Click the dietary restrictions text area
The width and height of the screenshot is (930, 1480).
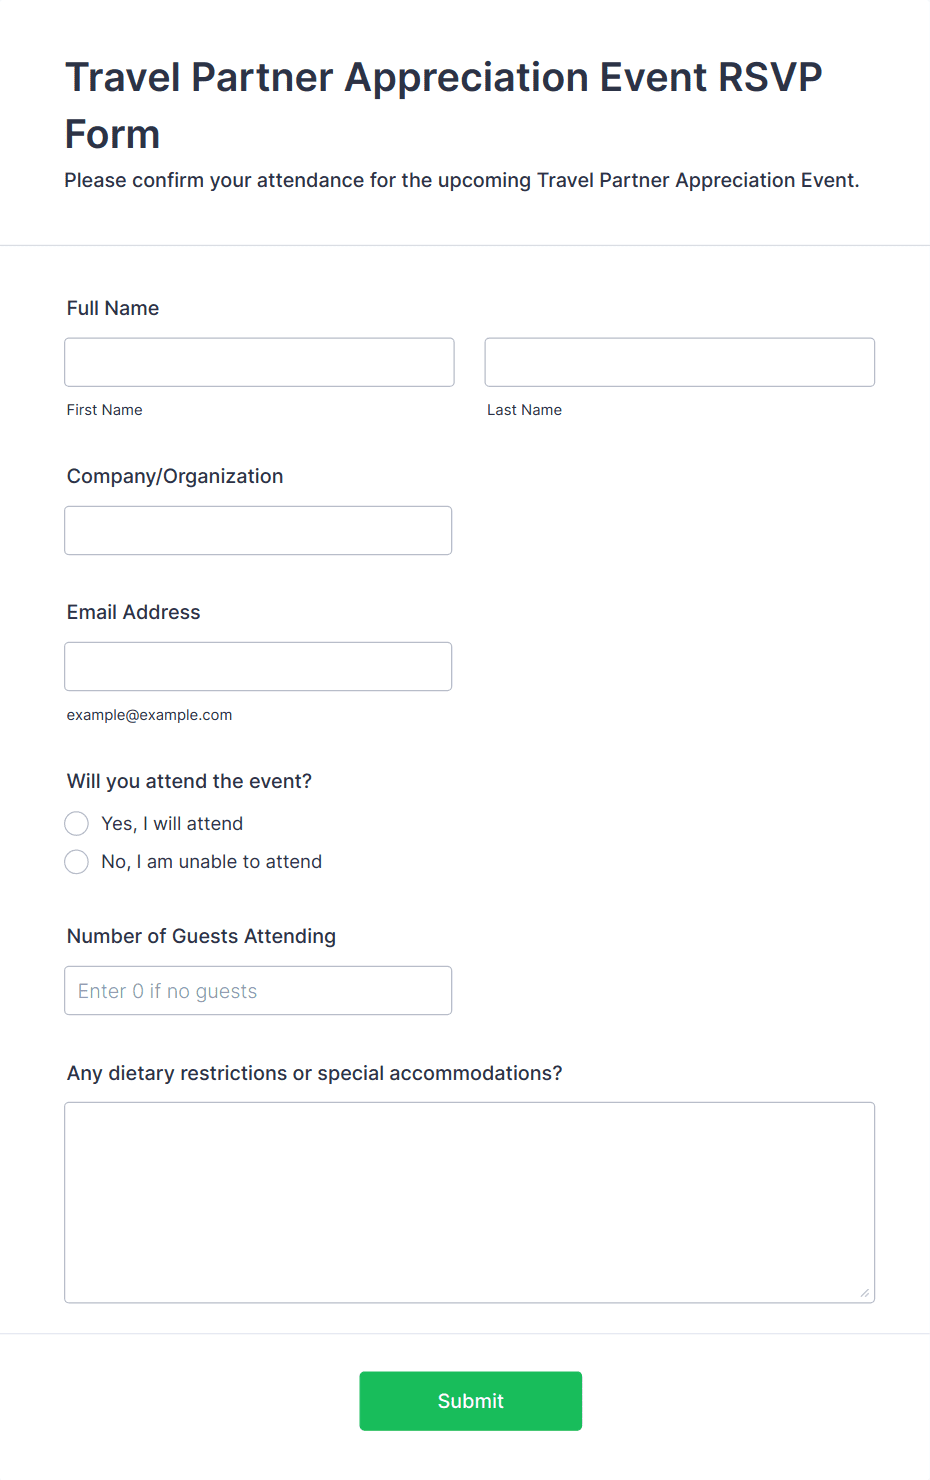point(470,1202)
